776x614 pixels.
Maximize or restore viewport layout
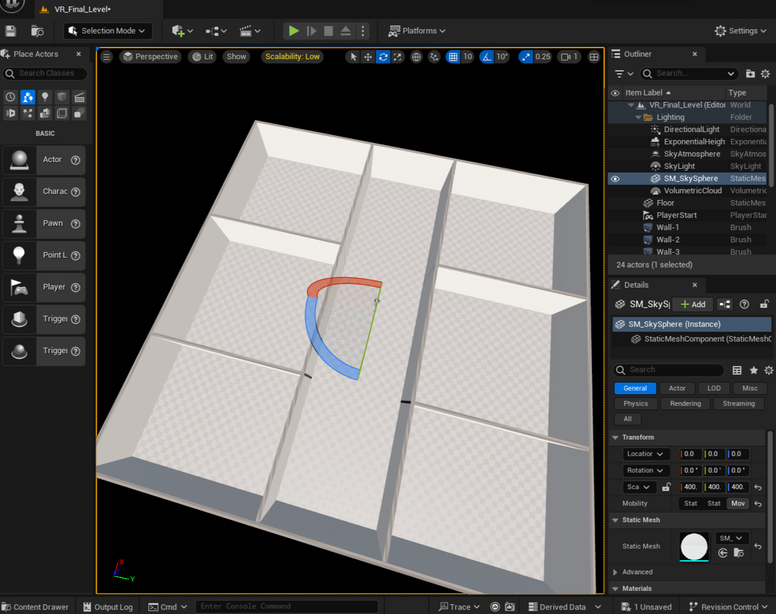(594, 57)
